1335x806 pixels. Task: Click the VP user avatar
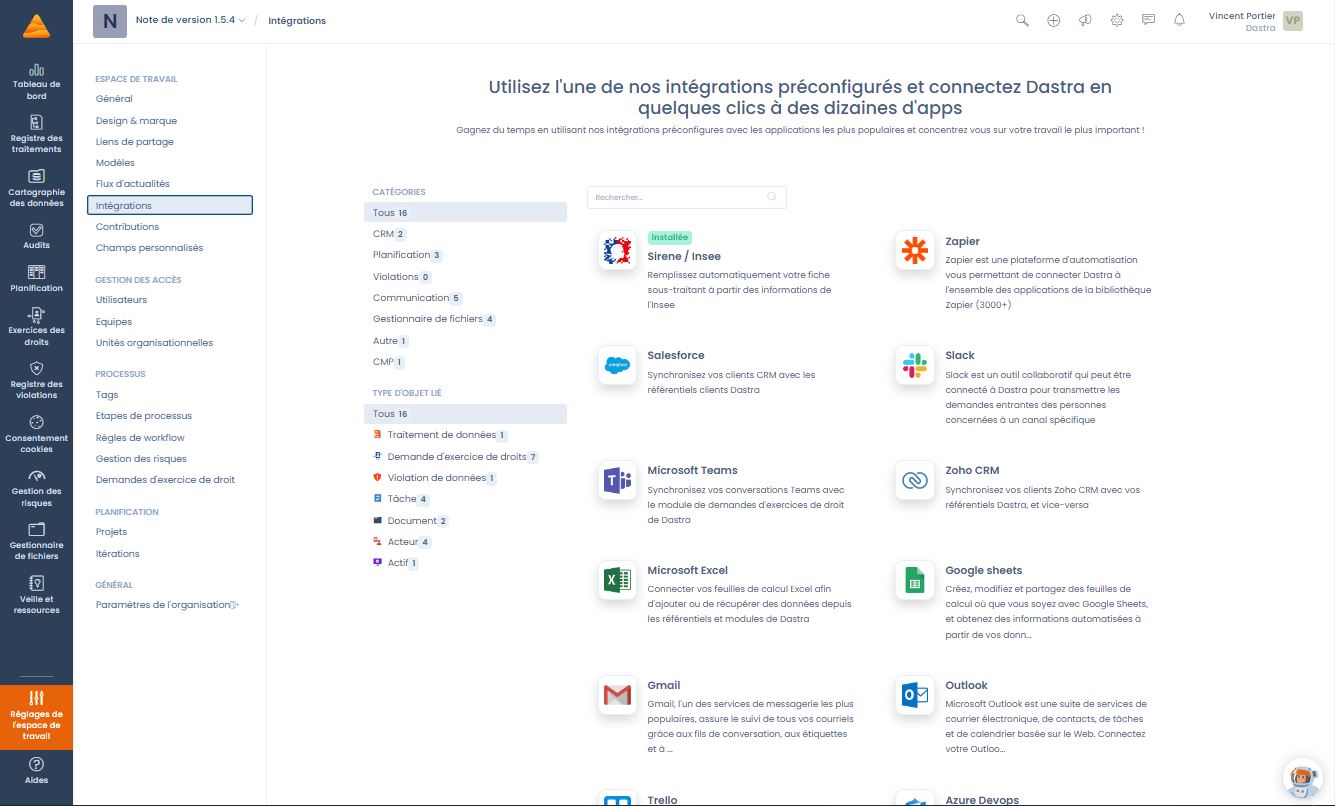(1293, 21)
